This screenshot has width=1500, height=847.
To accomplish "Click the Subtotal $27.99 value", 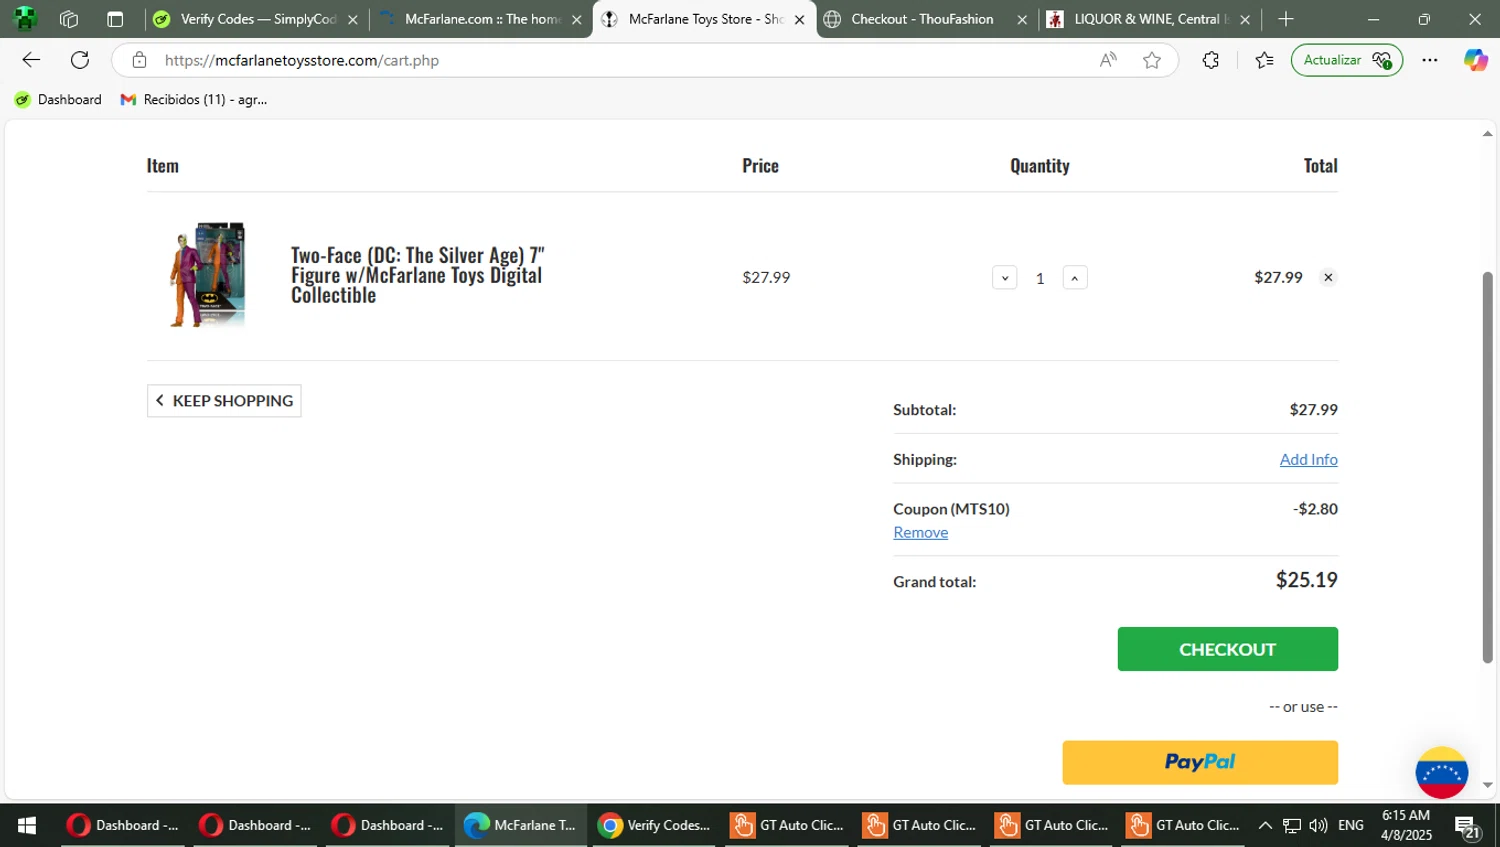I will [1313, 409].
